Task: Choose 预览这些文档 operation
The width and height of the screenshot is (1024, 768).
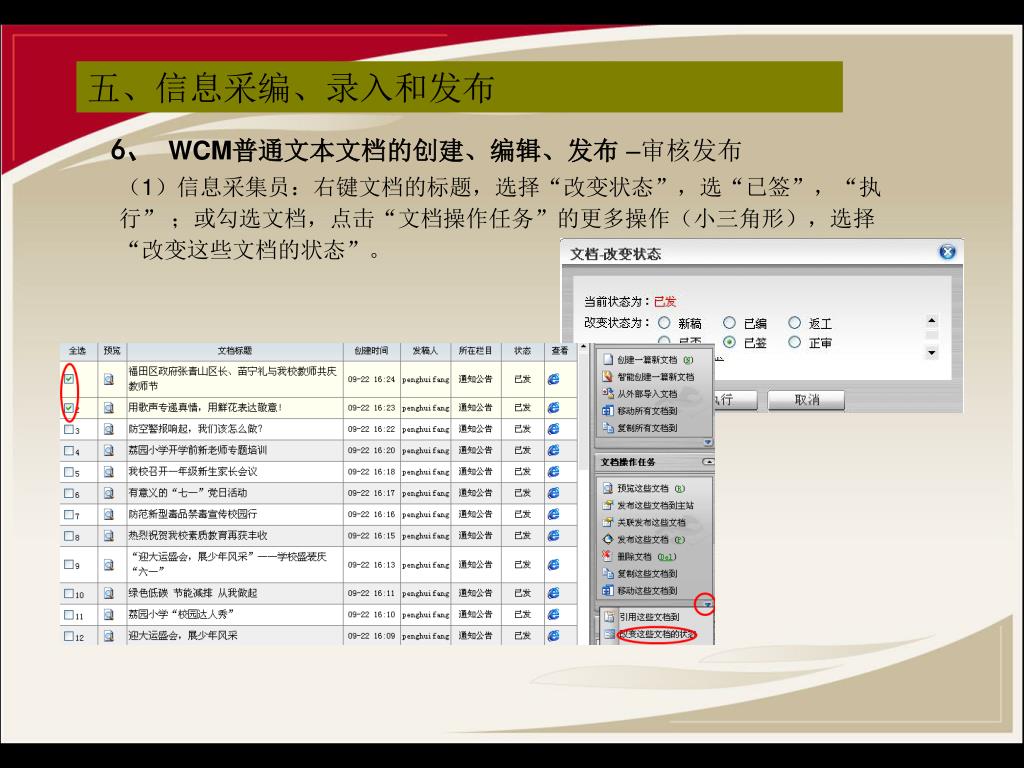Action: [x=644, y=488]
